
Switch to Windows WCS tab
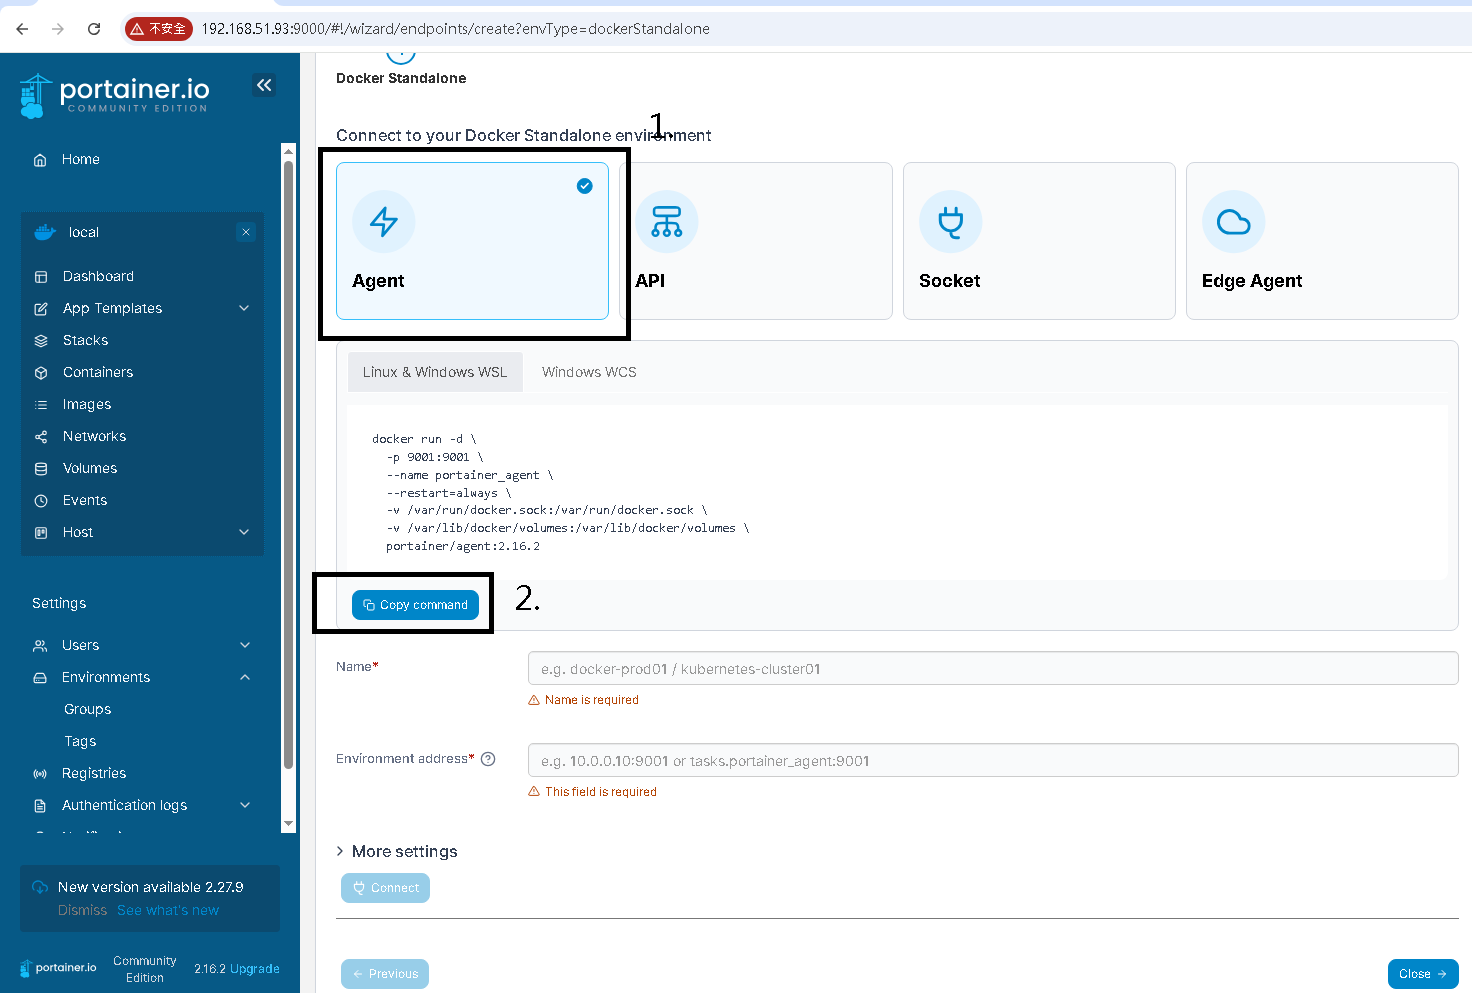(x=589, y=372)
